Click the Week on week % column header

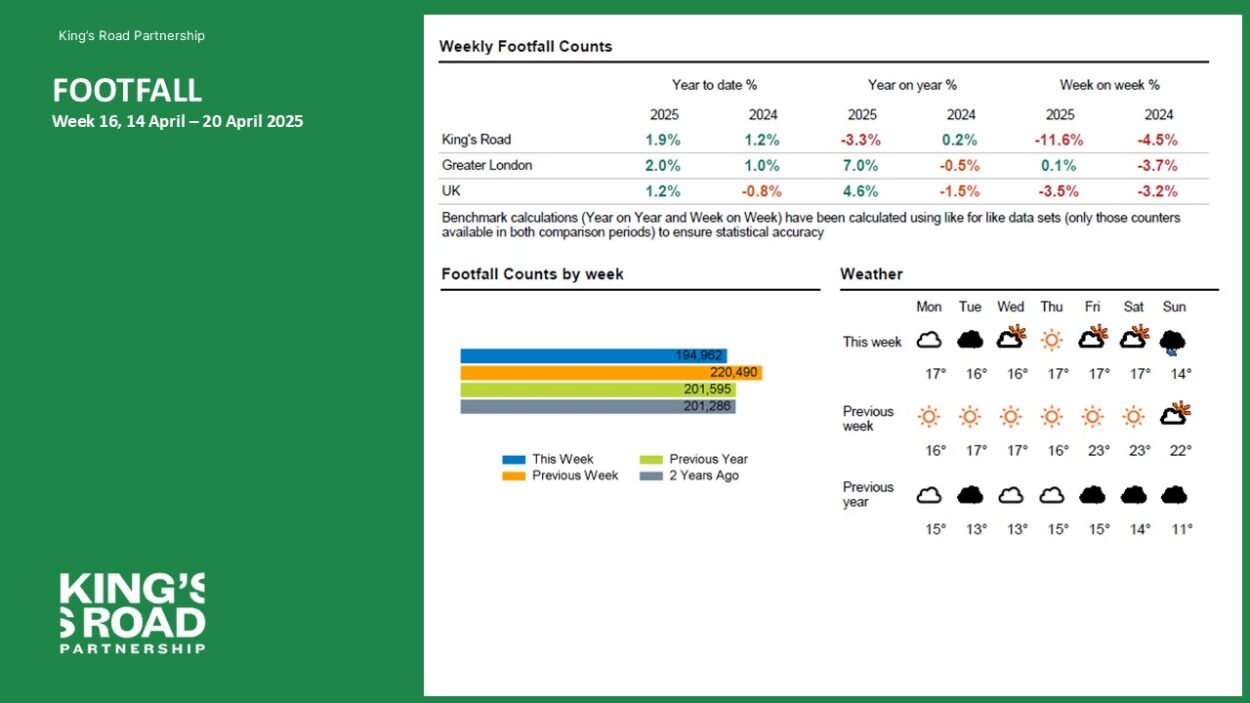(x=1110, y=85)
